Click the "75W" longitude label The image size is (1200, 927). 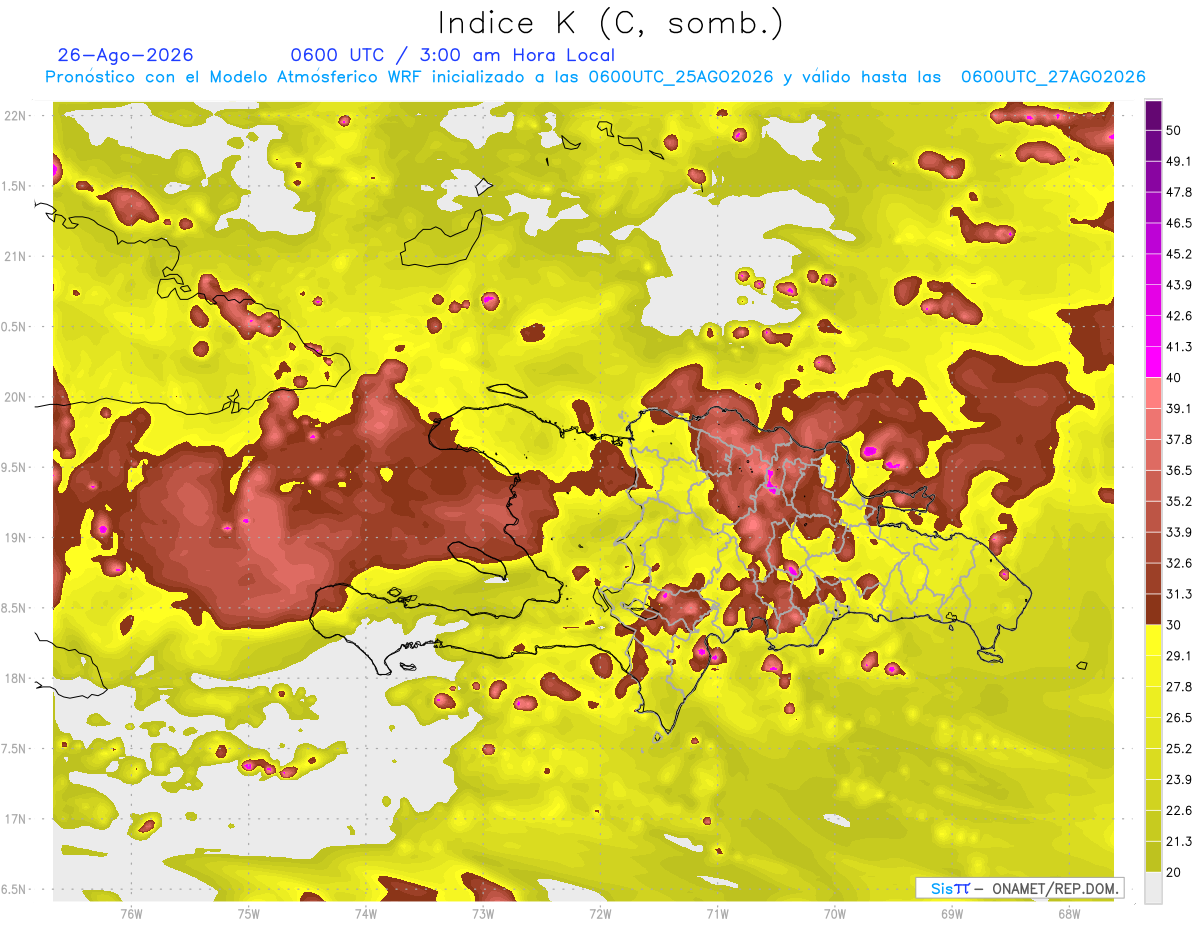(x=248, y=913)
